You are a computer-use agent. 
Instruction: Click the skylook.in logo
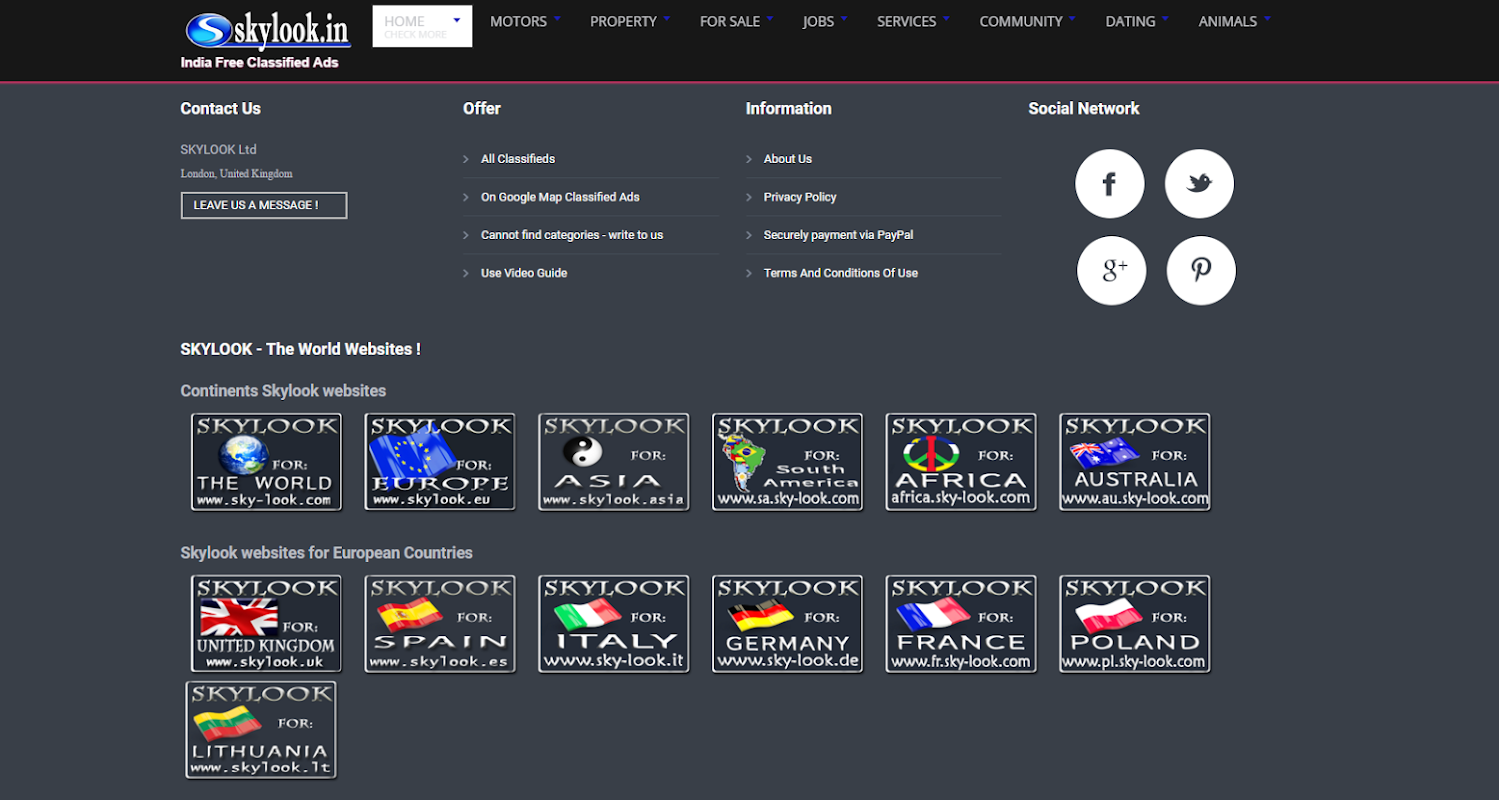(268, 29)
